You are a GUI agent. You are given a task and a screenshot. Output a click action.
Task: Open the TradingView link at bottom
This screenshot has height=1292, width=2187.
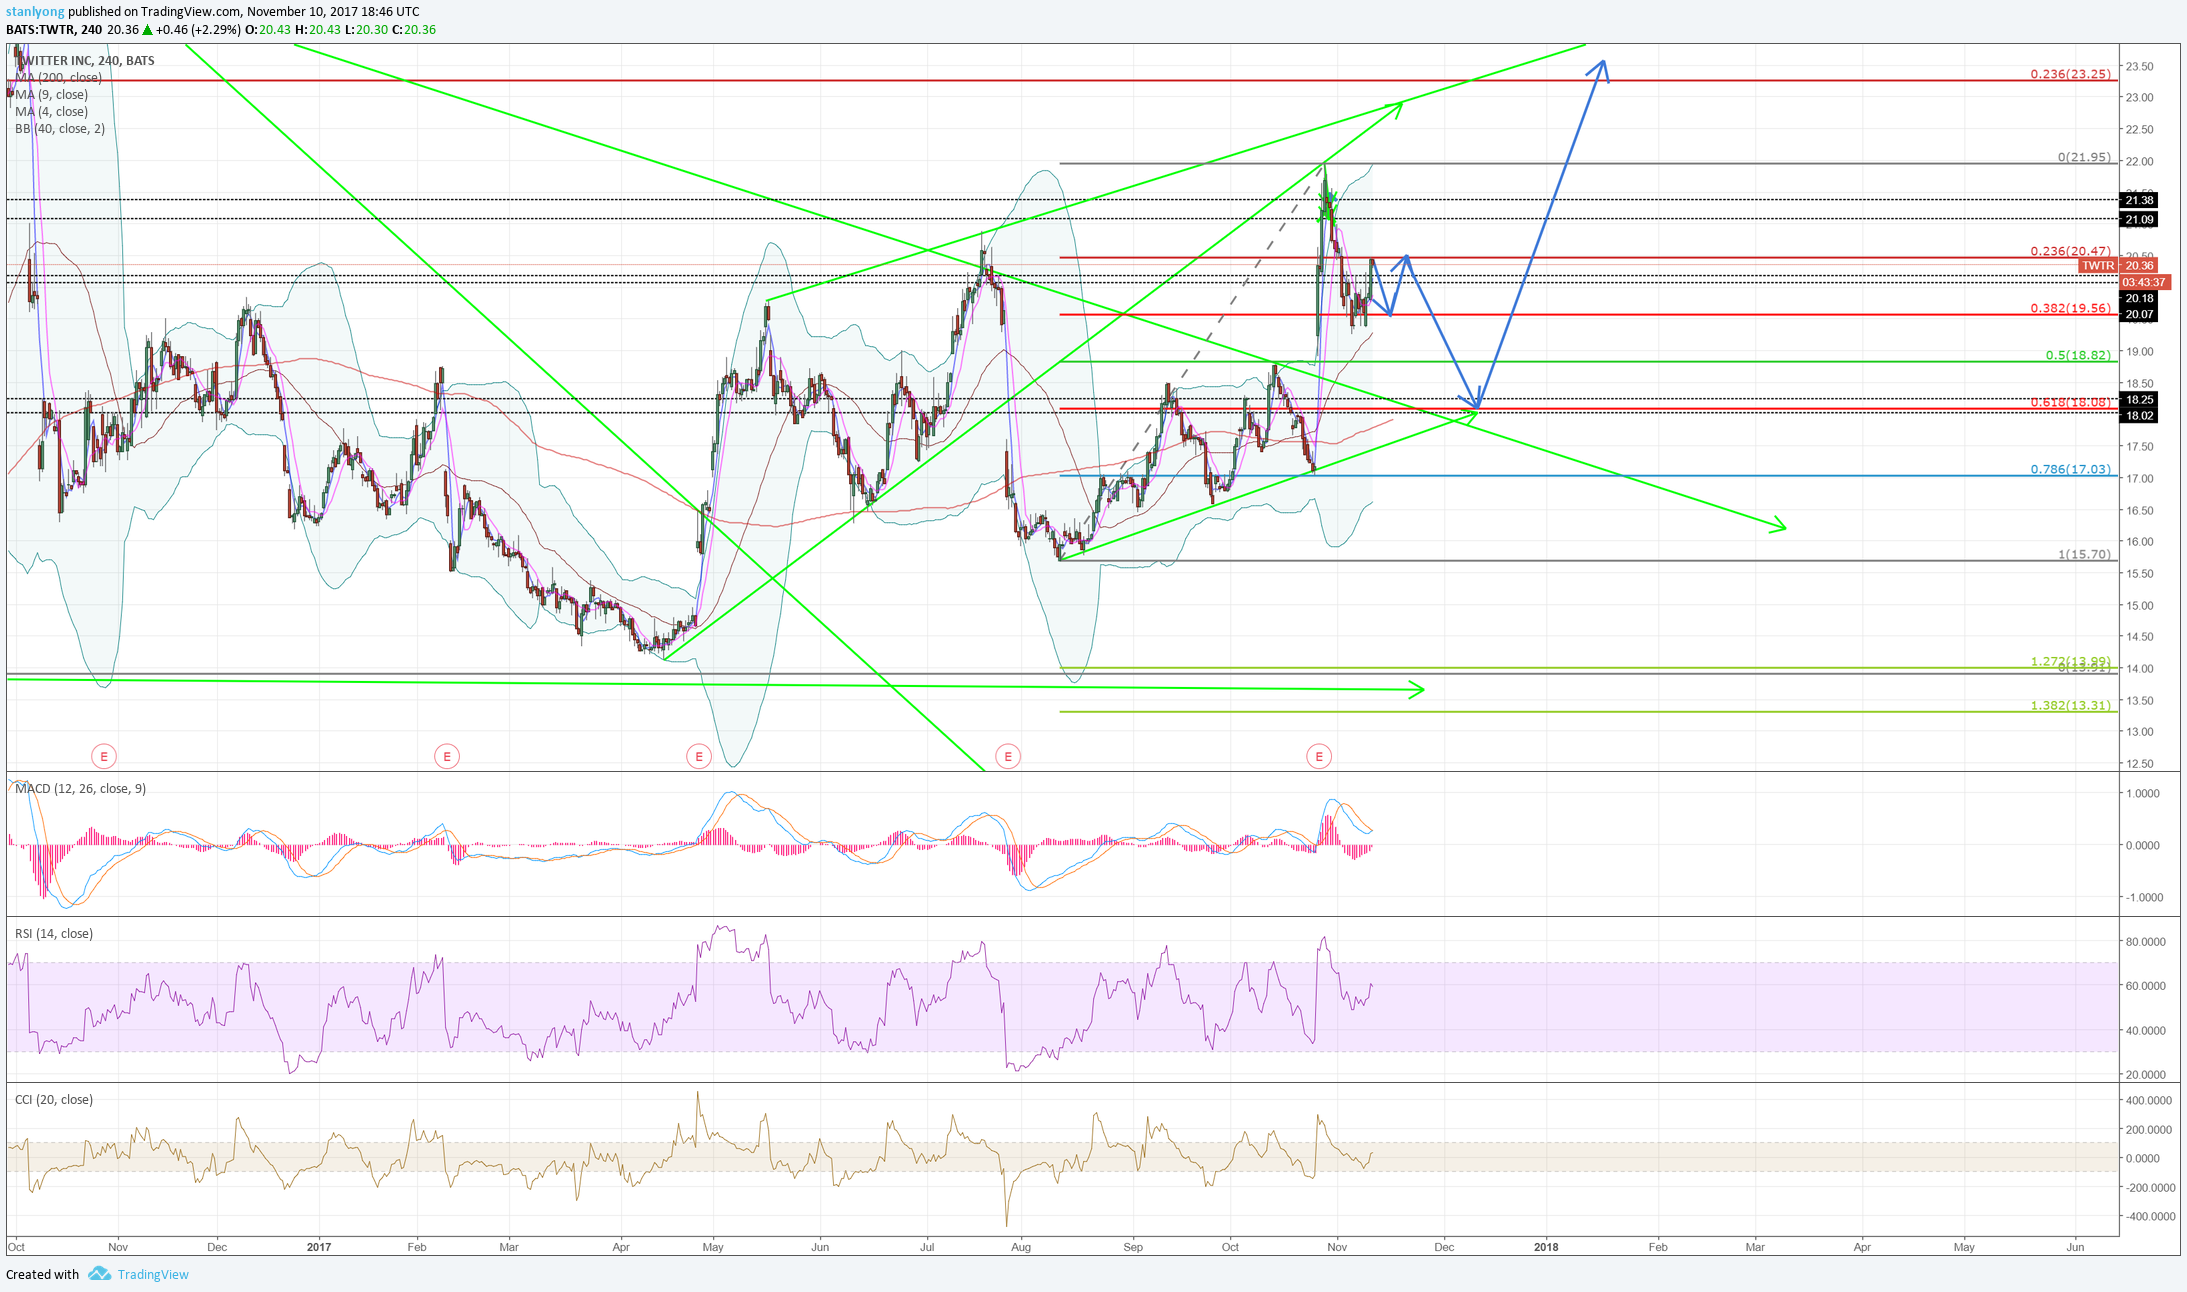153,1274
